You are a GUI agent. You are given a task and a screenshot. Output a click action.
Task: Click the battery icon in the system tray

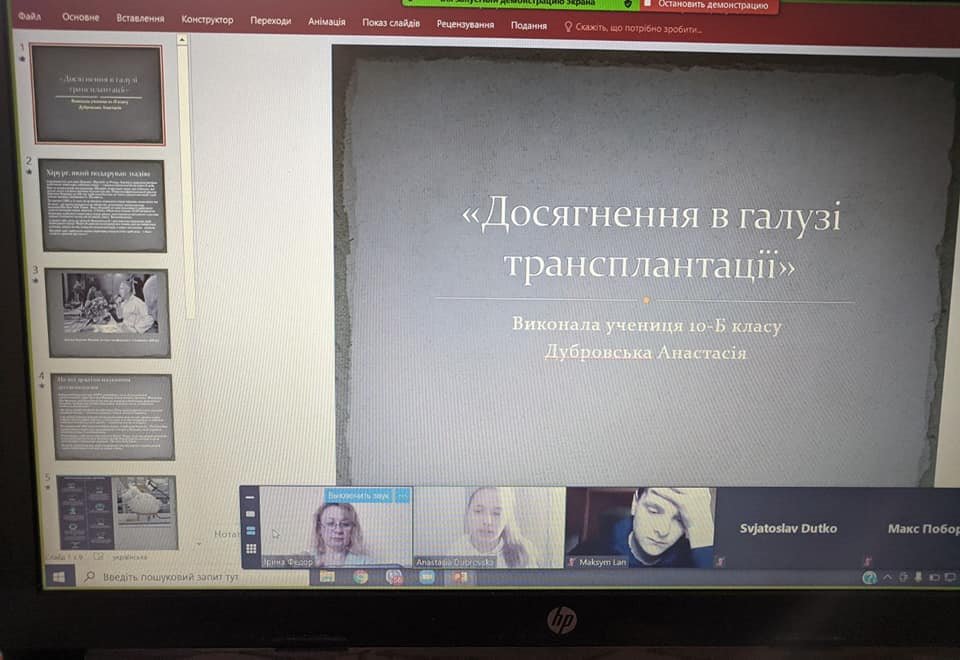click(x=934, y=577)
